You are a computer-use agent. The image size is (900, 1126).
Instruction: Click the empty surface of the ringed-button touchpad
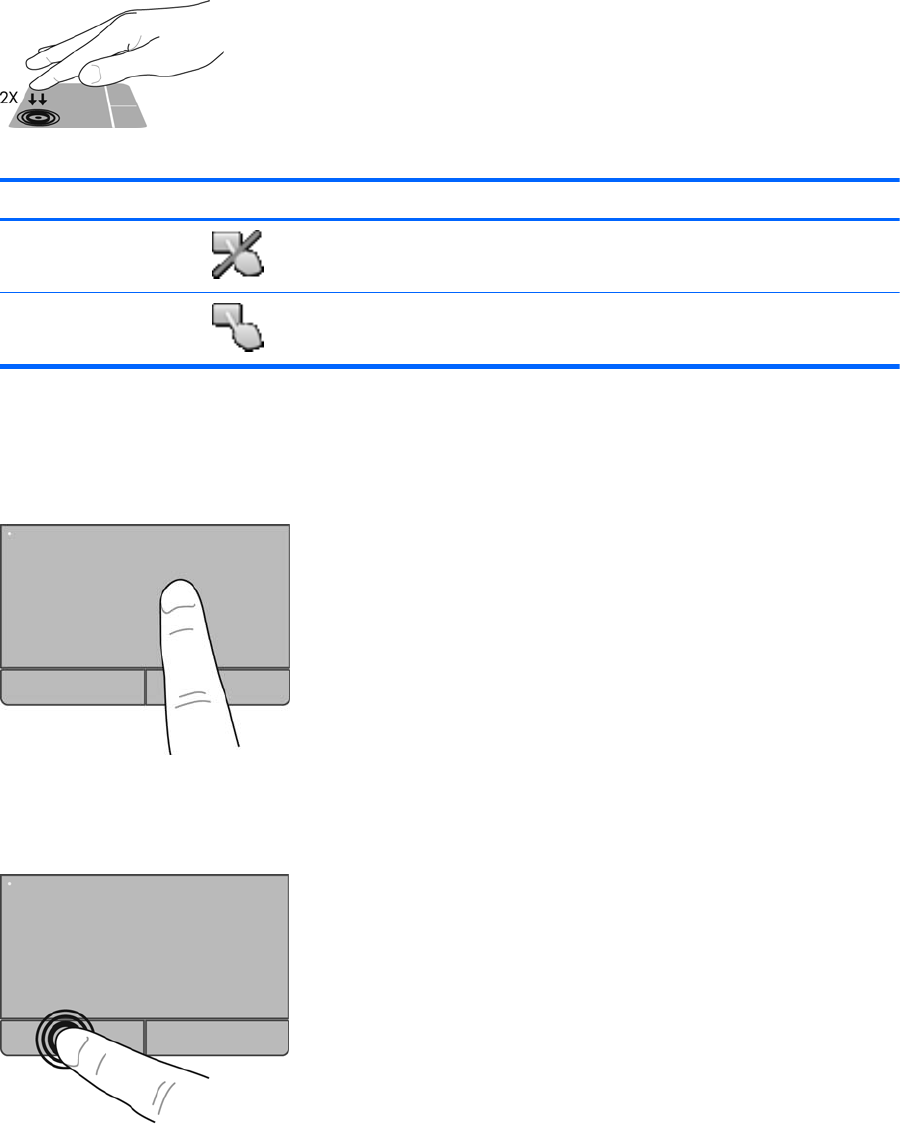(x=144, y=946)
